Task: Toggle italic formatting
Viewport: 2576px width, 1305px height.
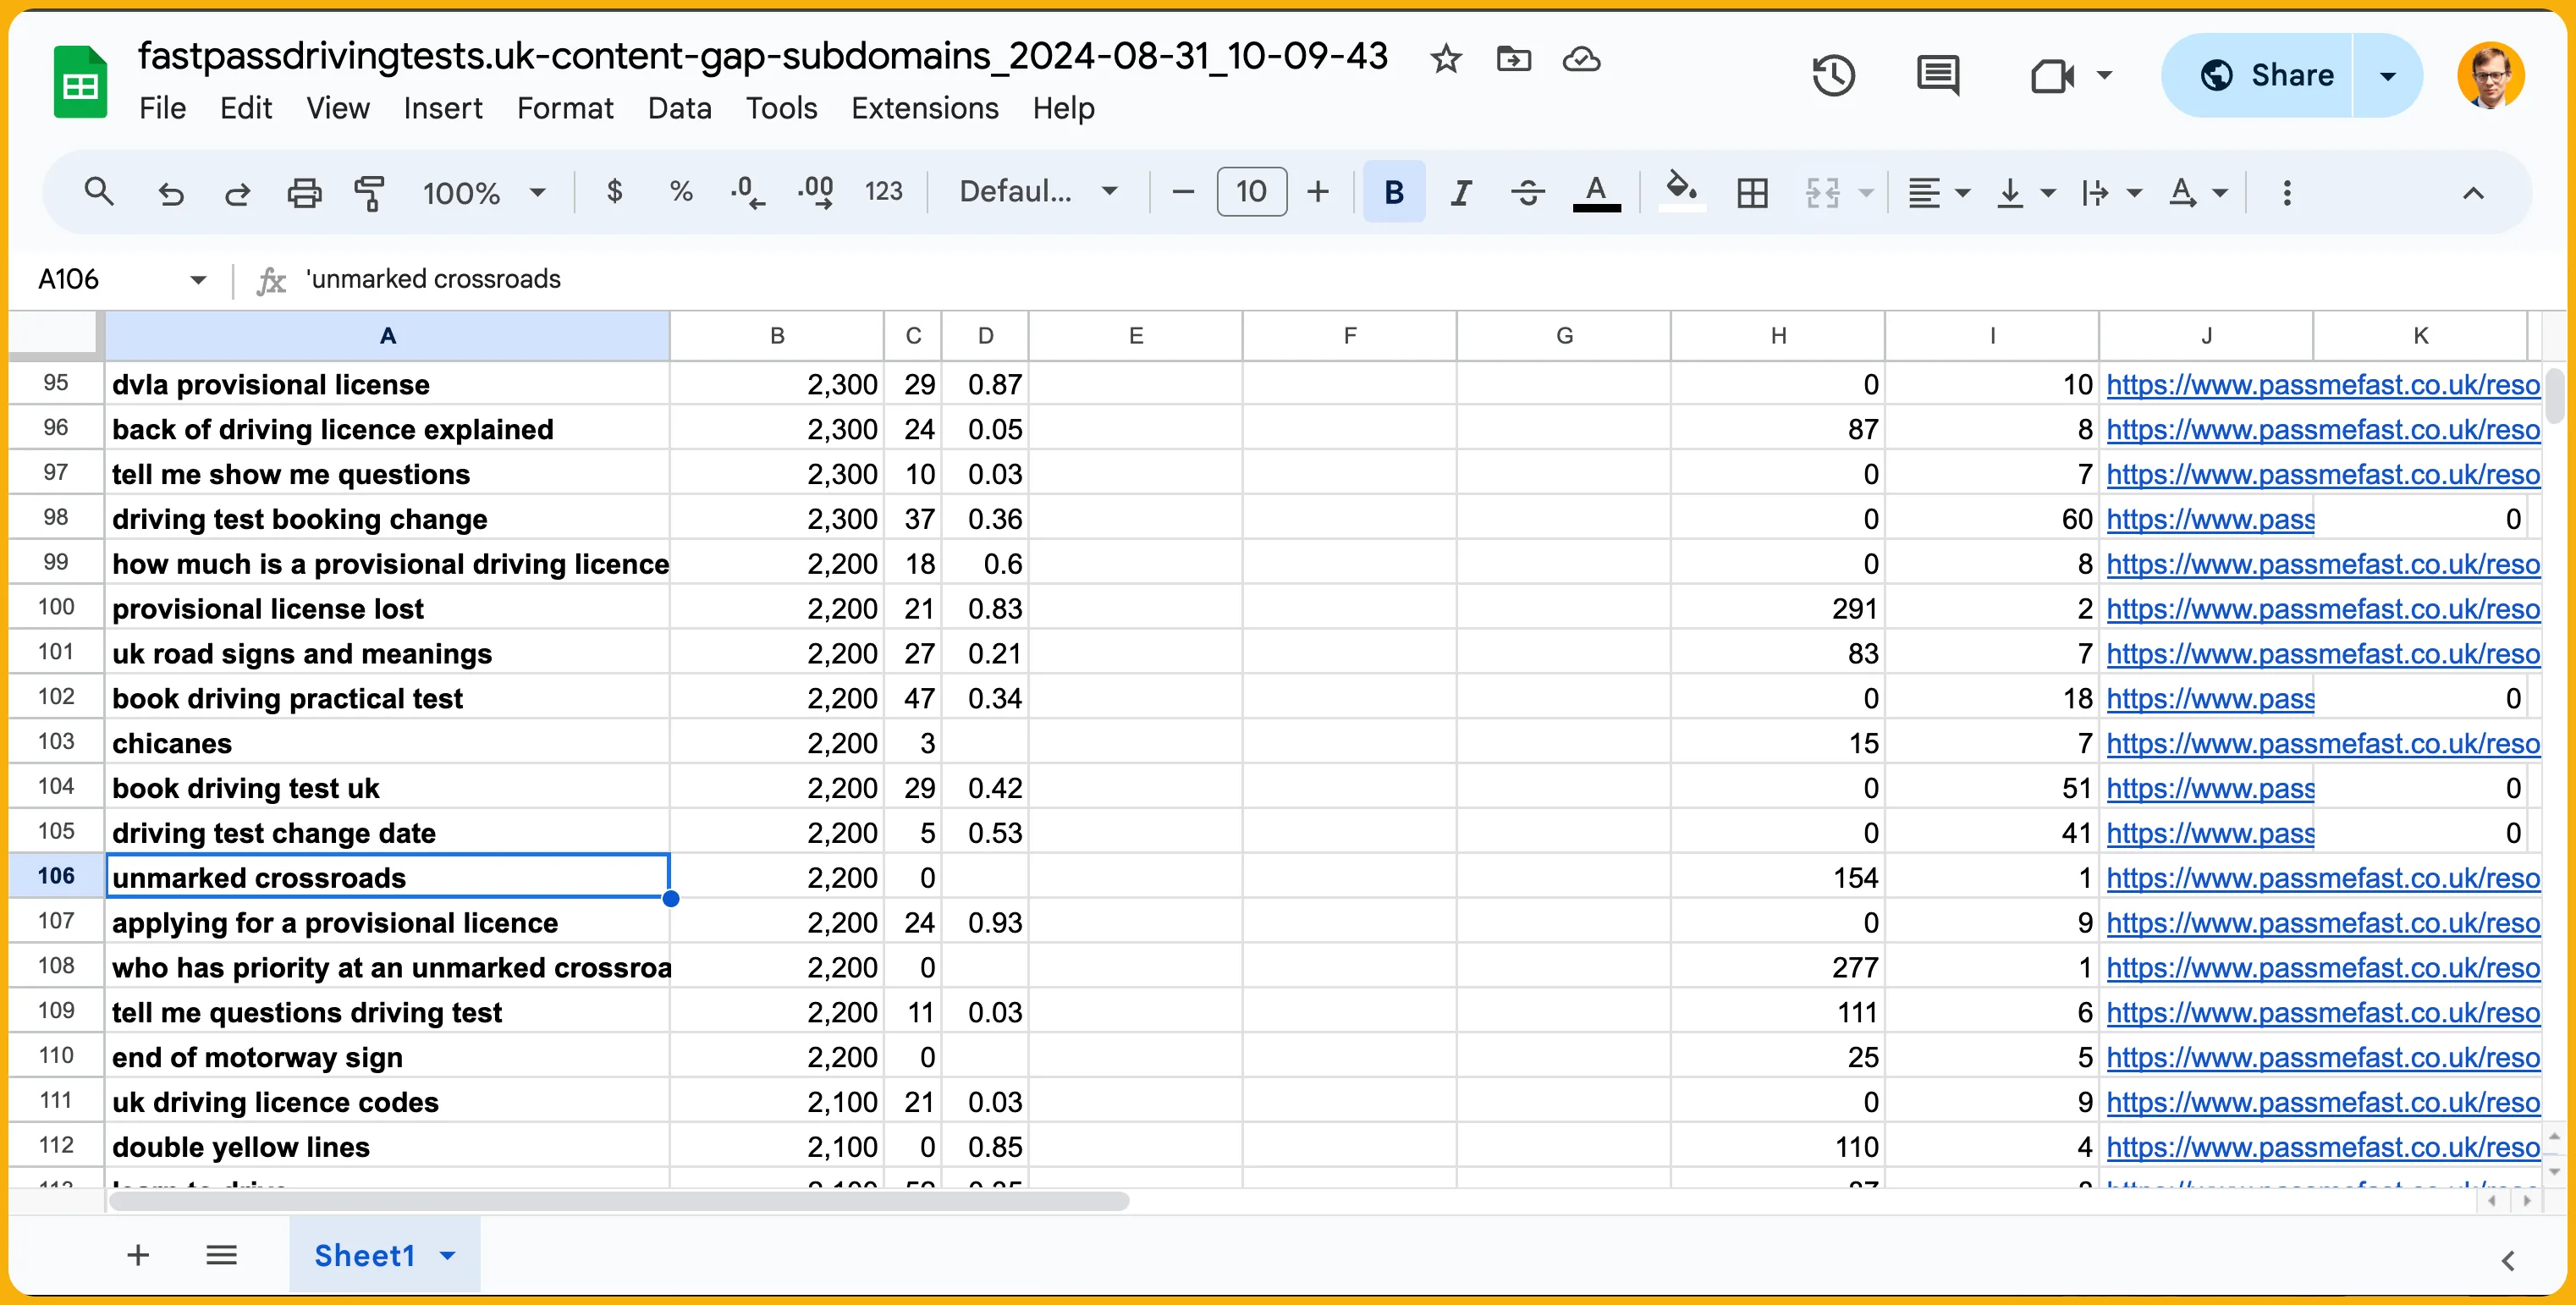Action: coord(1461,192)
